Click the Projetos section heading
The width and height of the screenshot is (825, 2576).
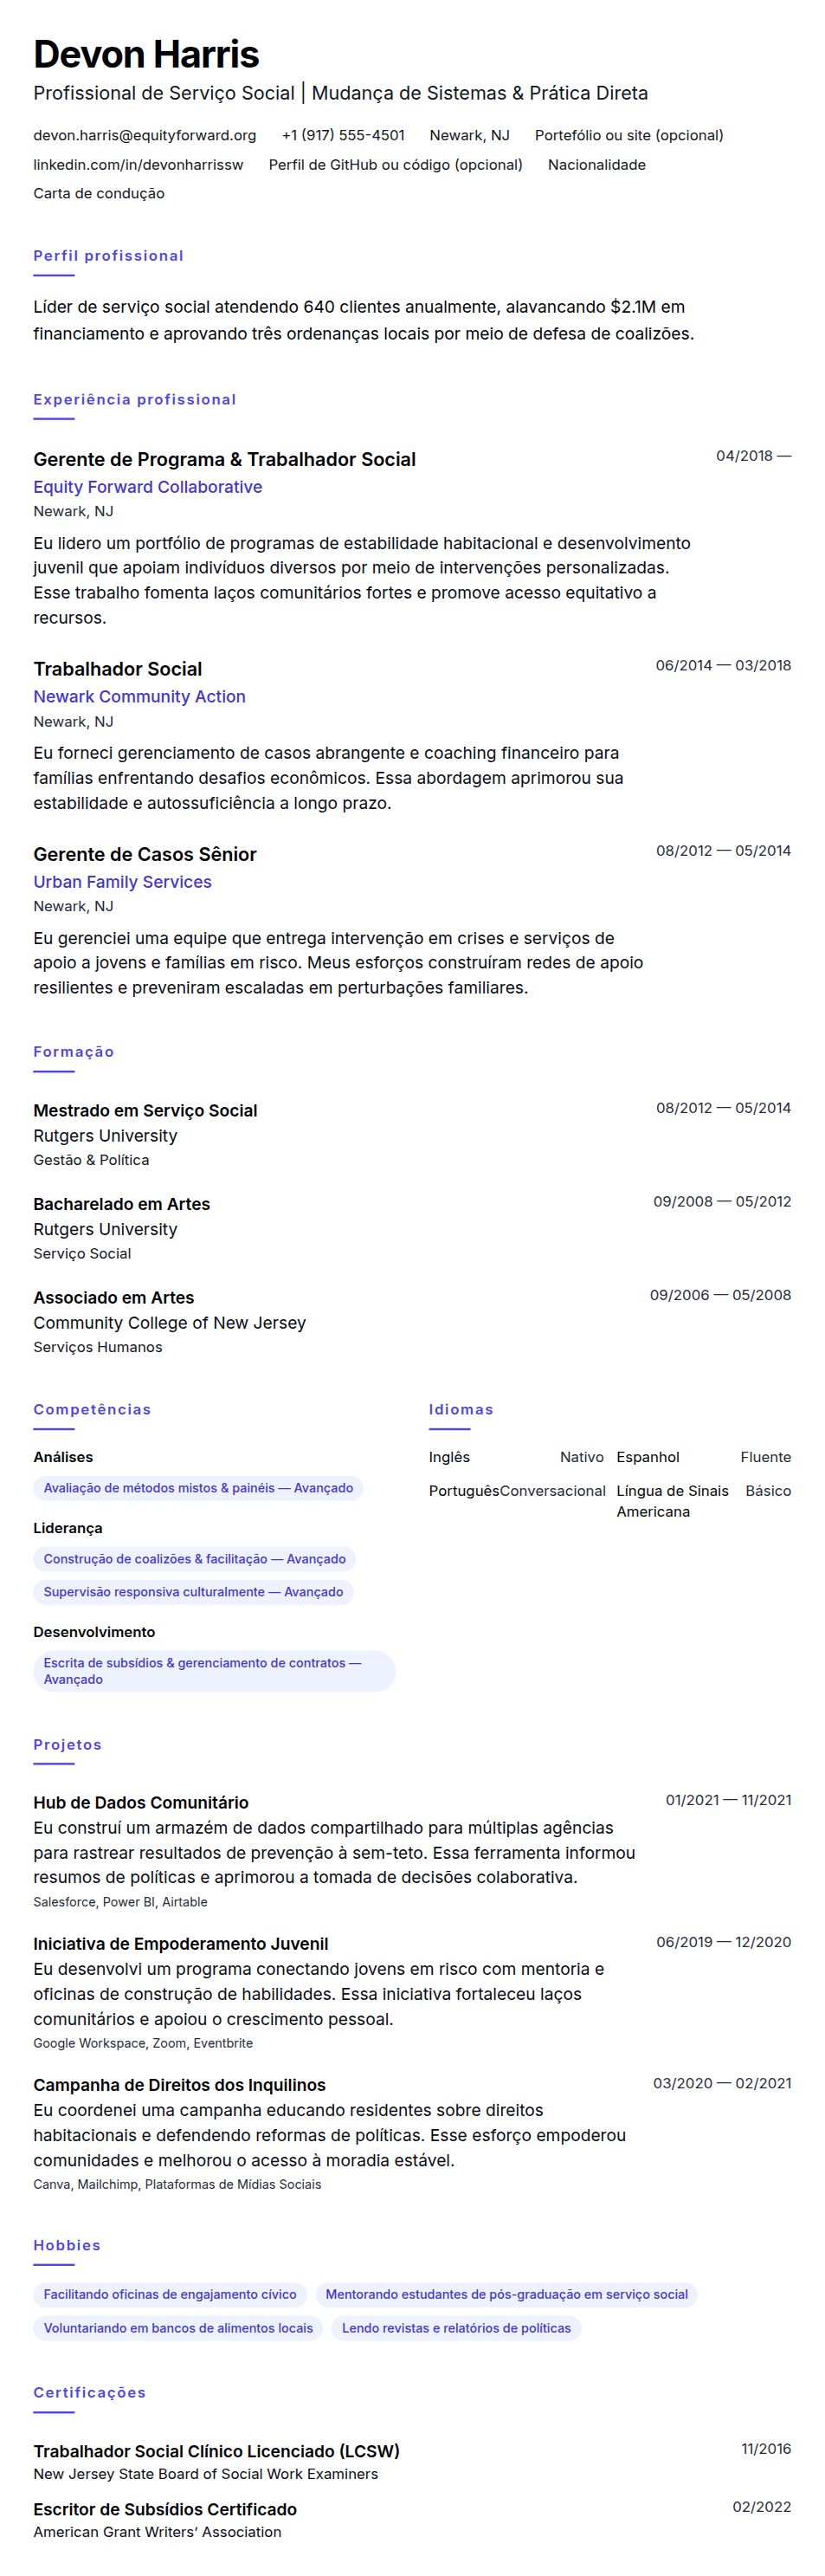[68, 1744]
